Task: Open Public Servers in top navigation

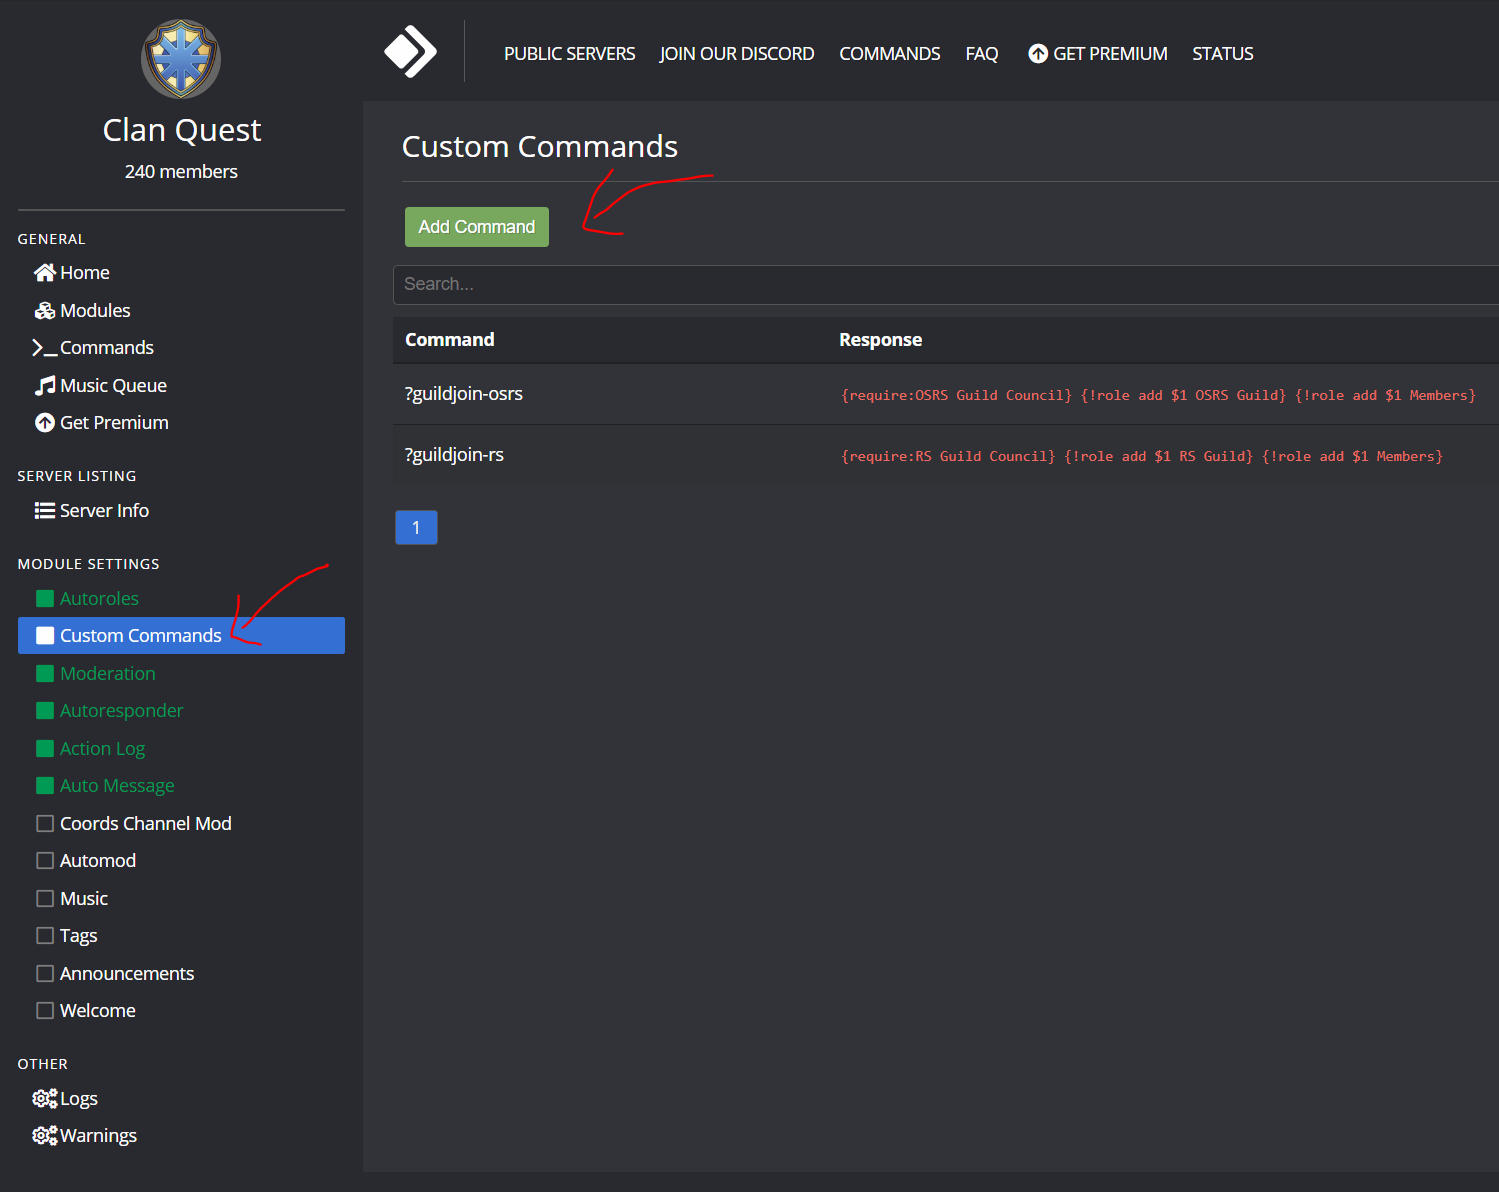Action: pyautogui.click(x=569, y=54)
